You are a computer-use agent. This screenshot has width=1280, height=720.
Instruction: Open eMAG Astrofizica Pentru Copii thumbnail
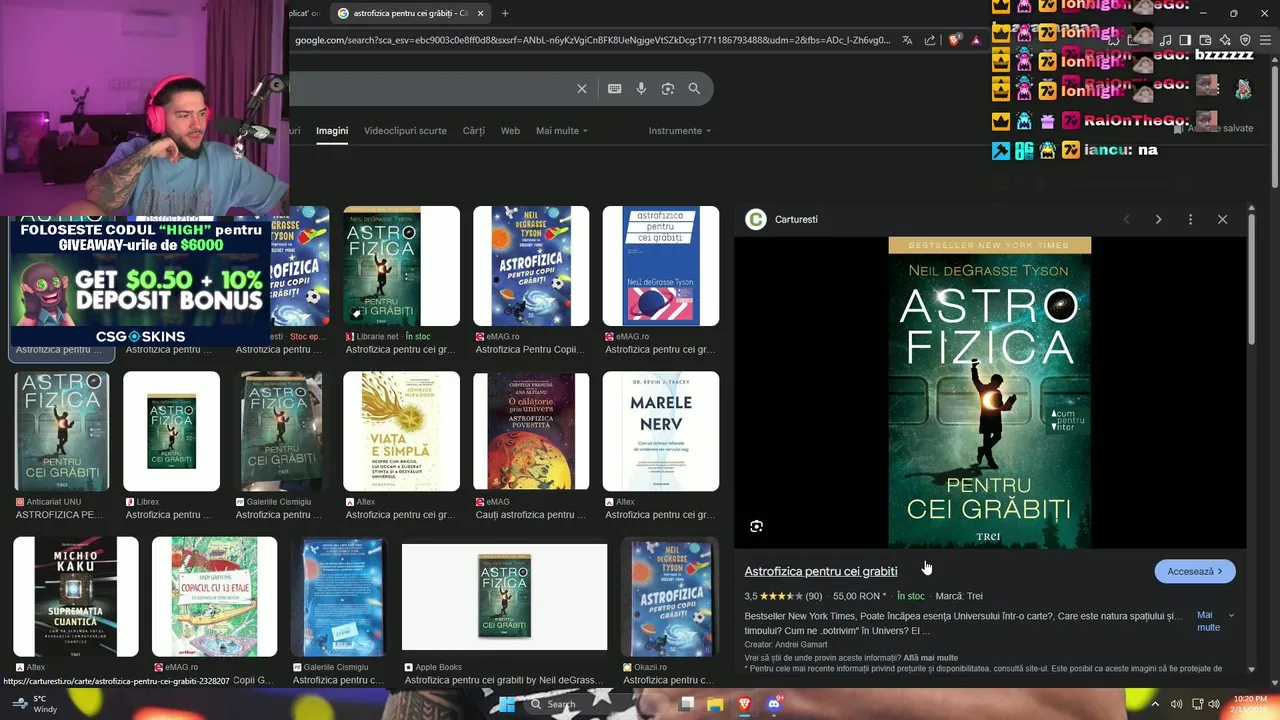531,266
